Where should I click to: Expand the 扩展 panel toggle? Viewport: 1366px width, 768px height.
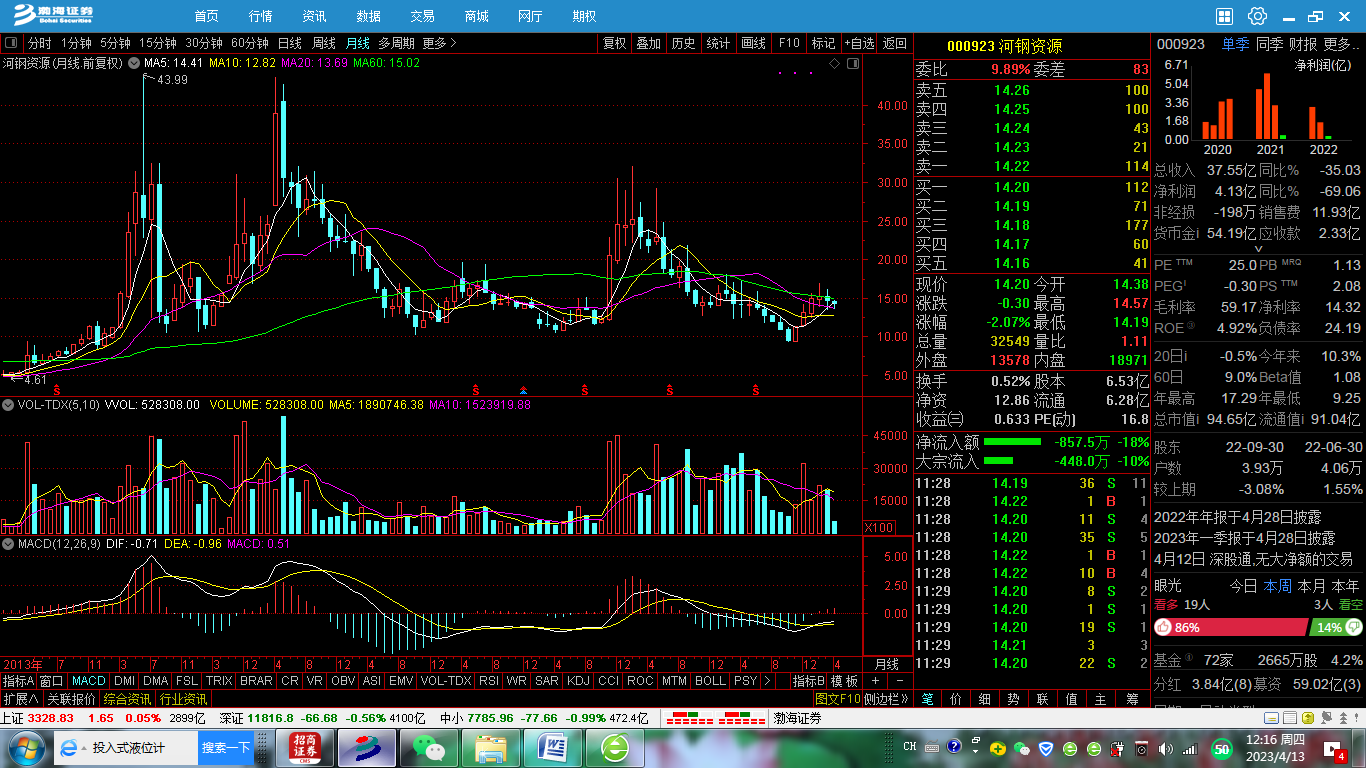20,699
